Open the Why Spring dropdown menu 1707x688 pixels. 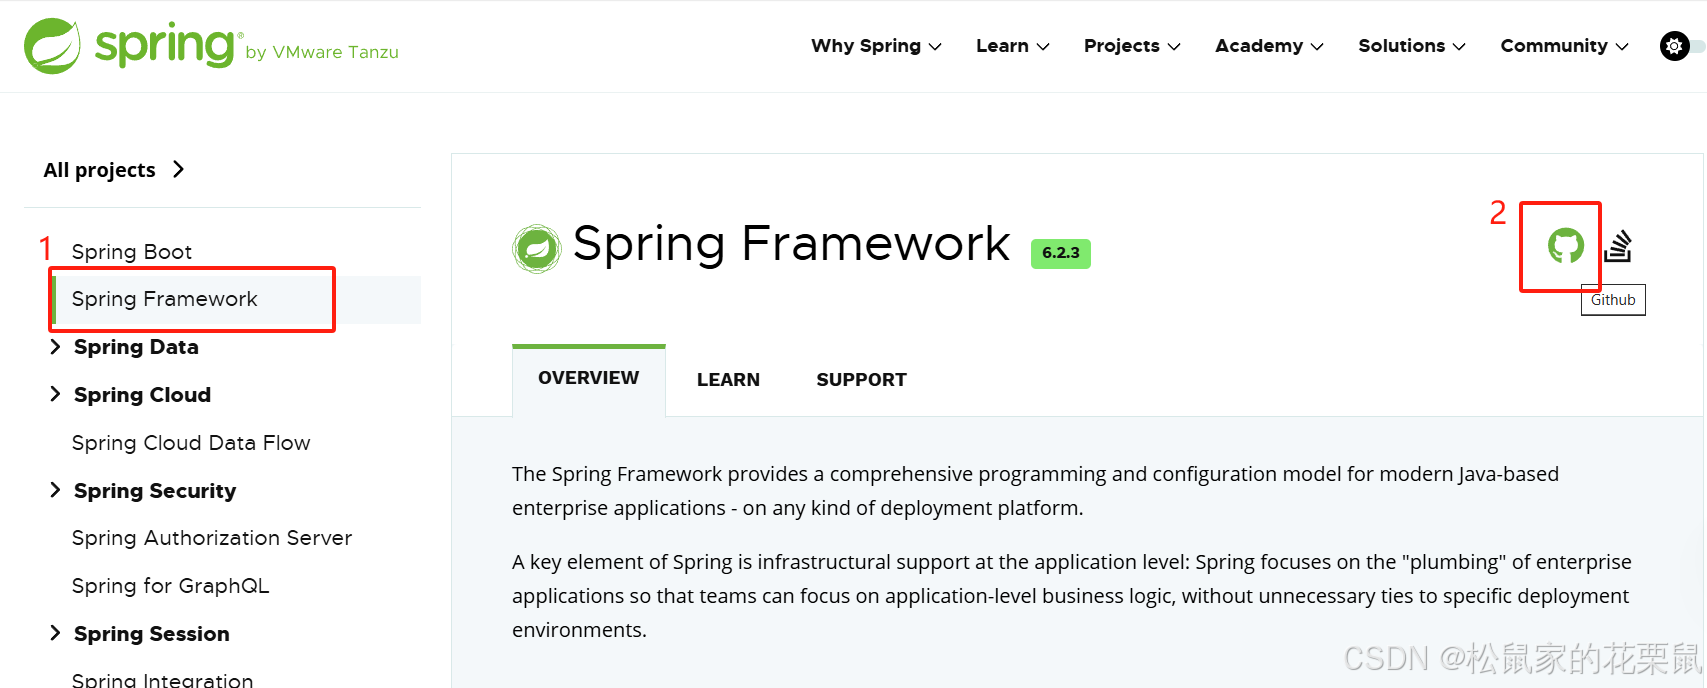(876, 46)
